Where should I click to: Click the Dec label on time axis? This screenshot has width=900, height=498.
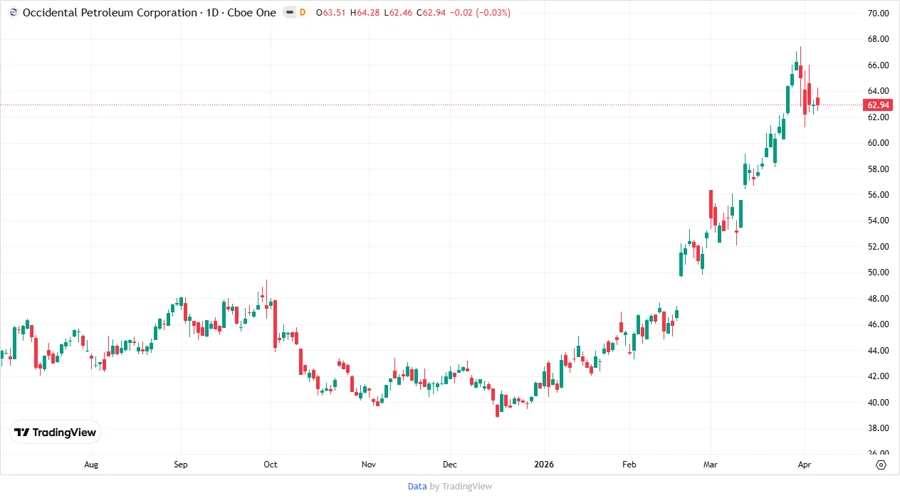click(x=449, y=464)
